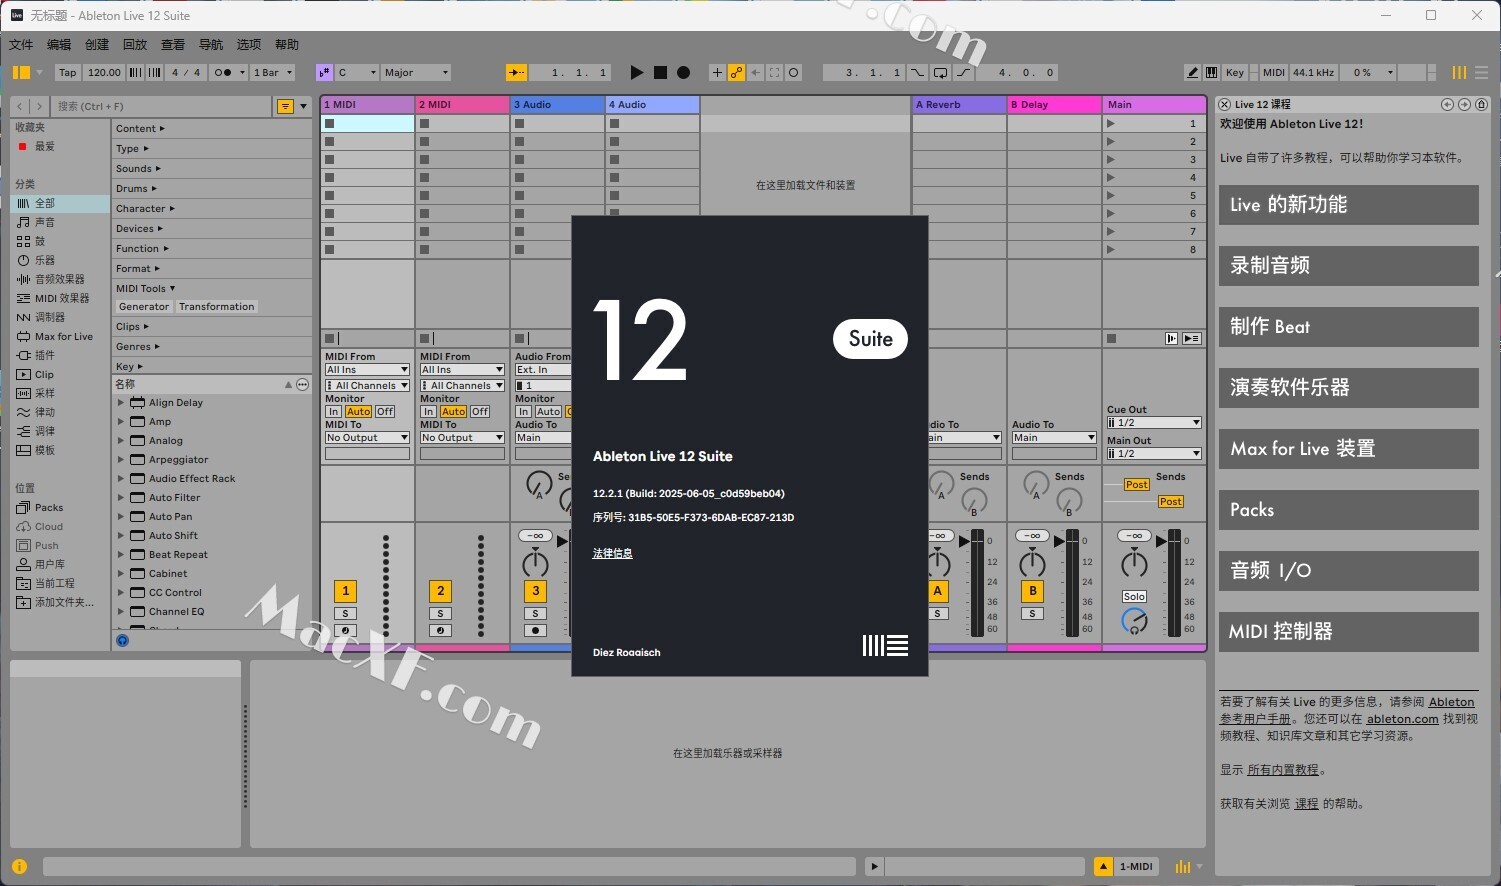Image resolution: width=1501 pixels, height=886 pixels.
Task: Open the 文件 menu
Action: (21, 44)
